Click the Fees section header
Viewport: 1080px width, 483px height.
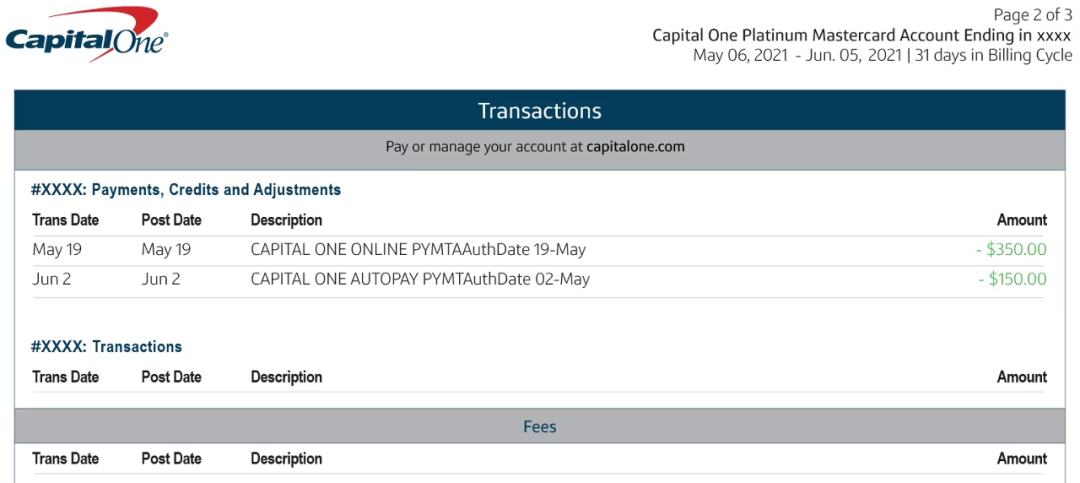click(x=539, y=427)
